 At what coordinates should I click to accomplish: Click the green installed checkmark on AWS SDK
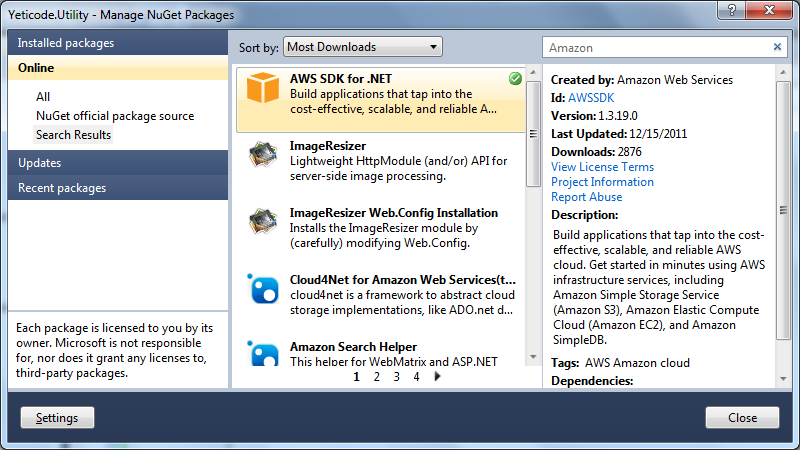[x=515, y=78]
